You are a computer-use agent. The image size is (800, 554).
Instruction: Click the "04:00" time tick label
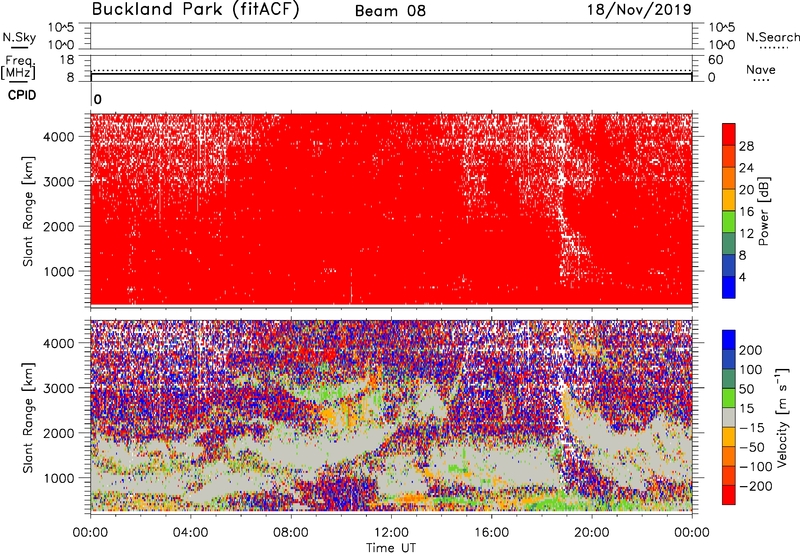[190, 533]
